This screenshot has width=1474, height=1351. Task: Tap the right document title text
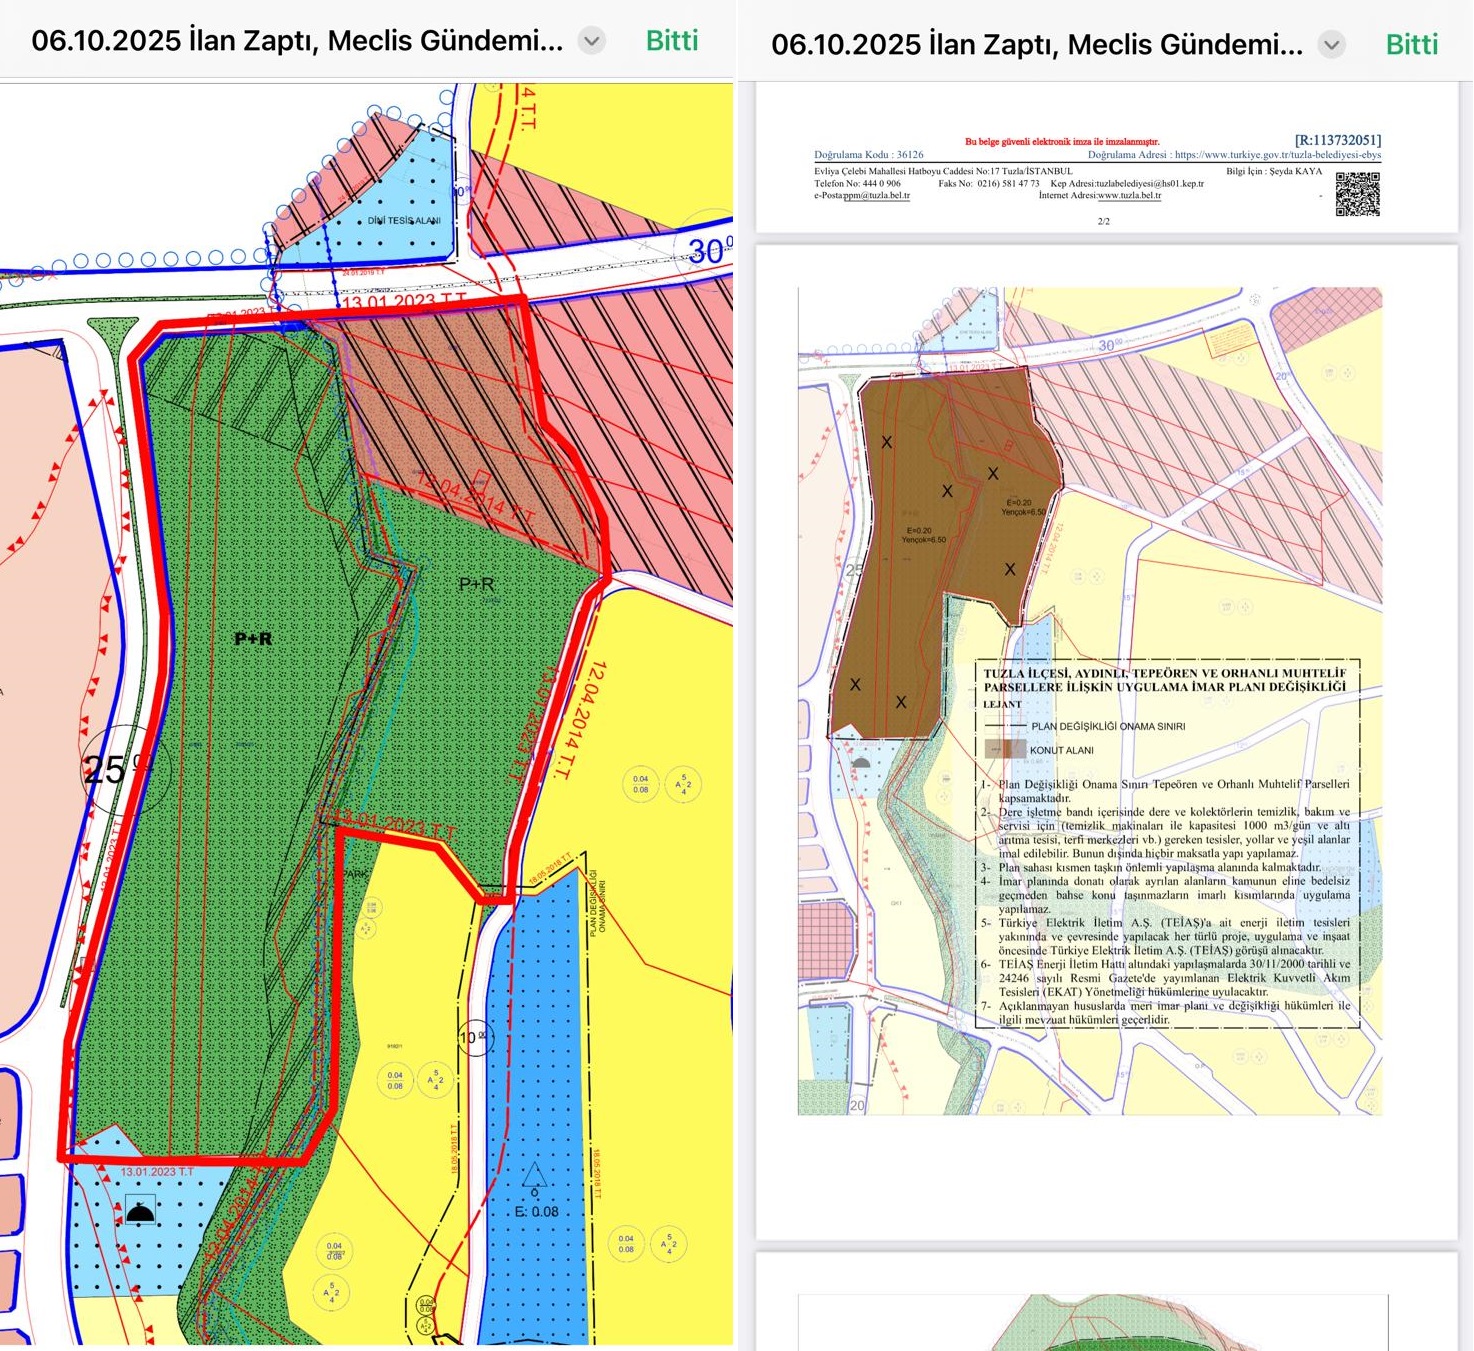[1036, 45]
